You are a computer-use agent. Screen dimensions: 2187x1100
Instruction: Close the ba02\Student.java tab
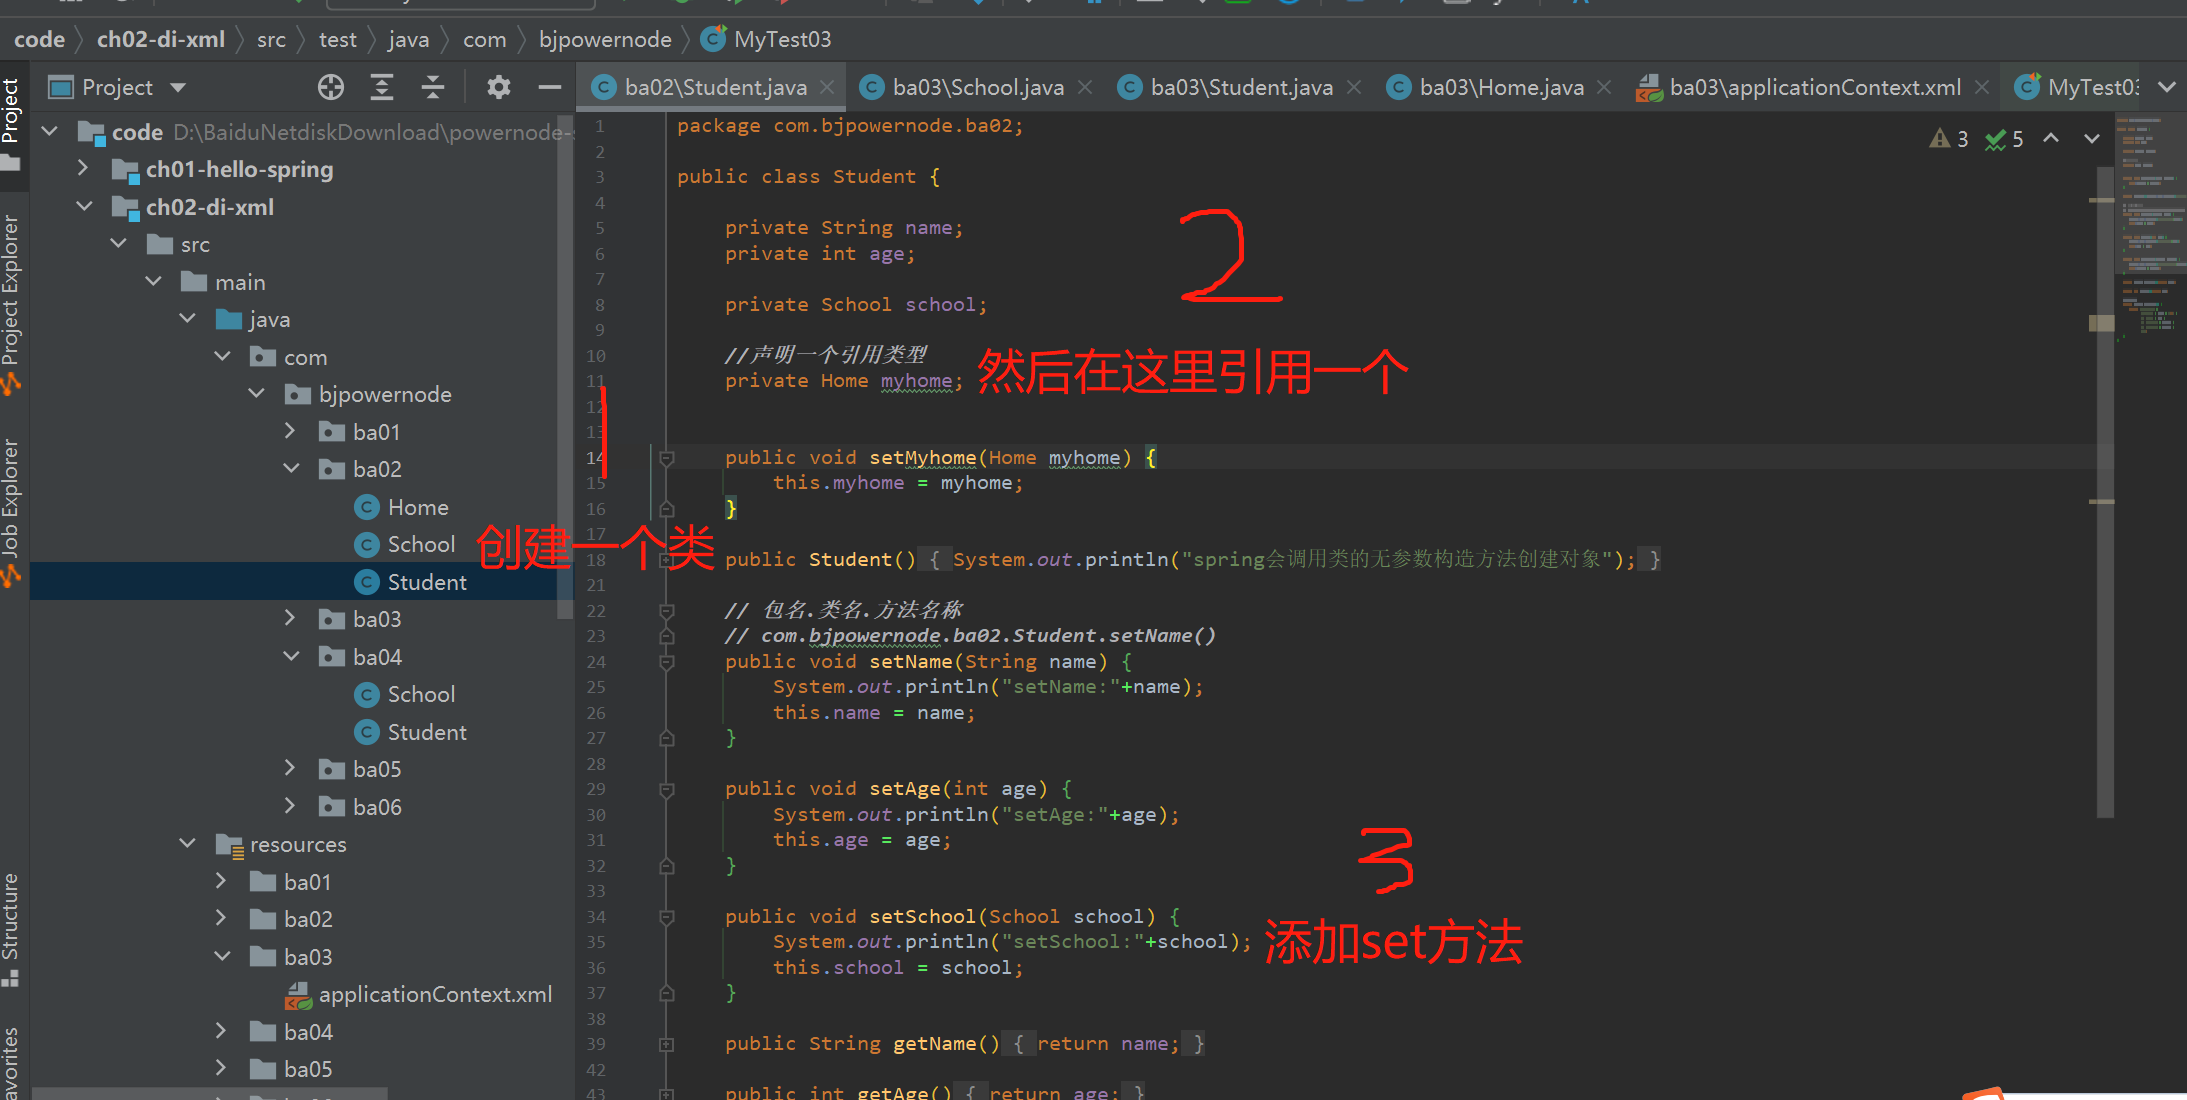(x=828, y=88)
